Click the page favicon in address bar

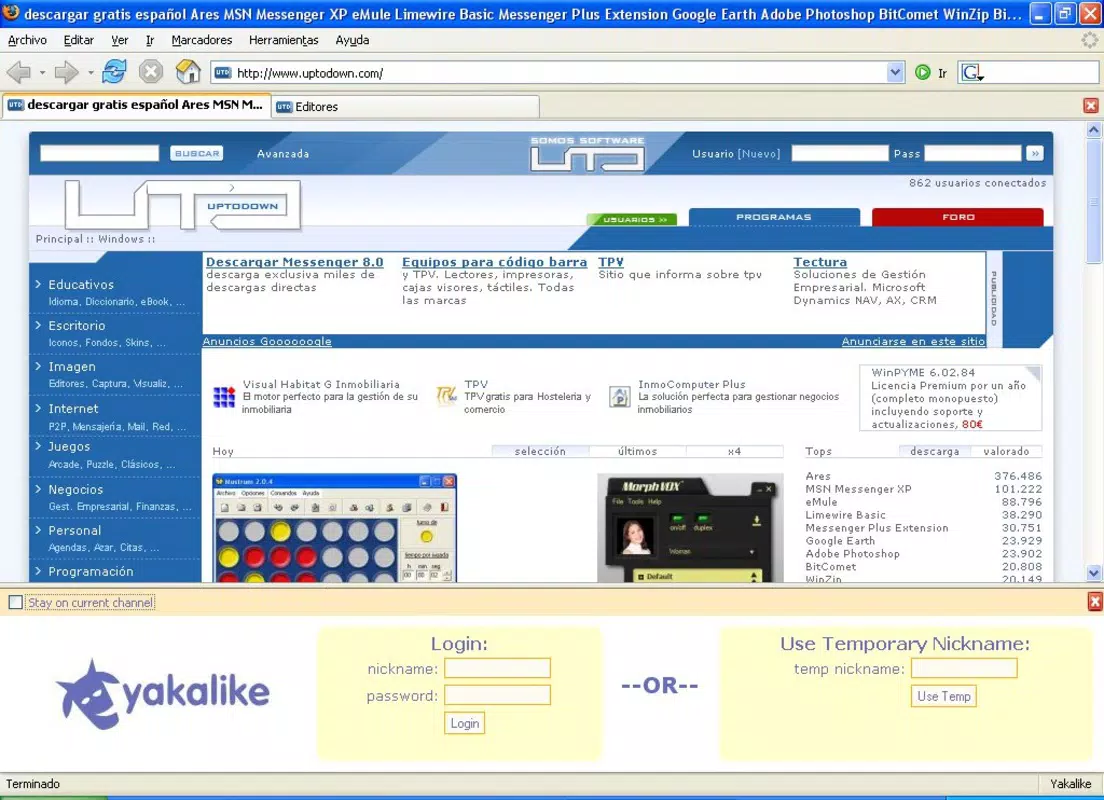(222, 72)
